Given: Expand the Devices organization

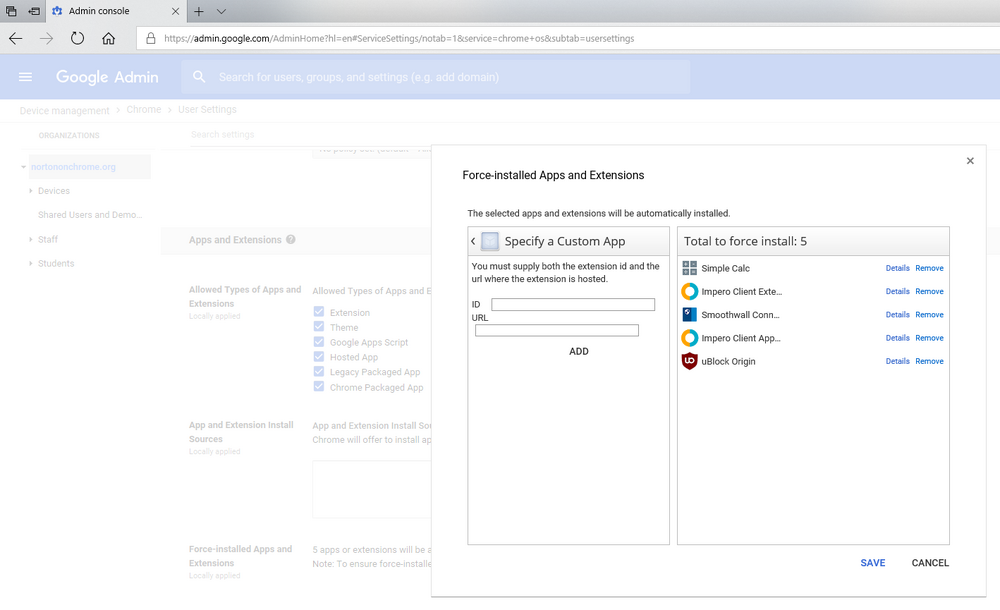Looking at the screenshot, I should point(31,191).
